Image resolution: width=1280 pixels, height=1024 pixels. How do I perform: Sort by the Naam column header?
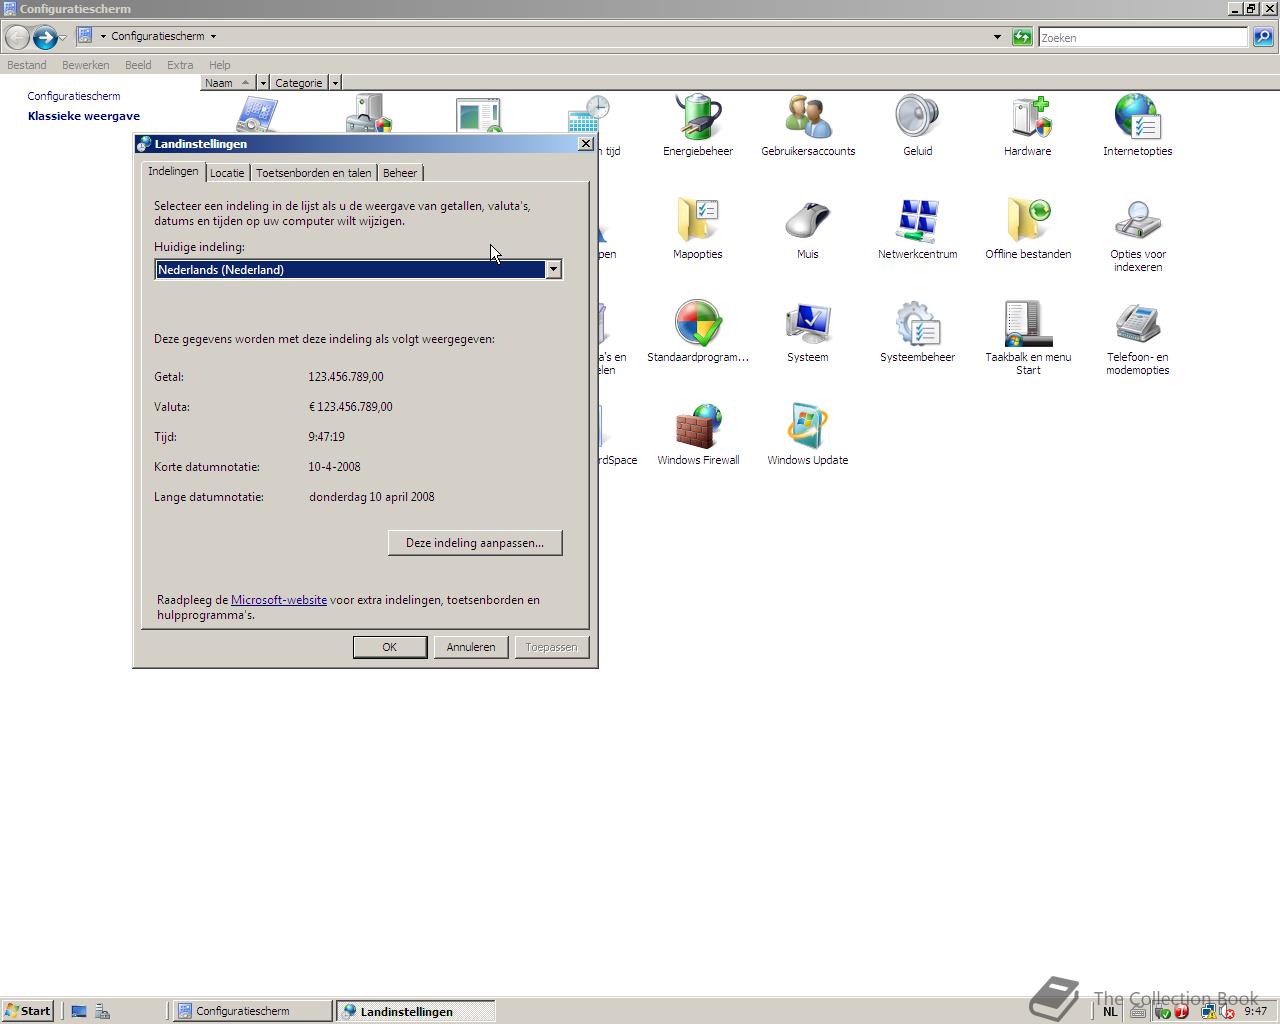pyautogui.click(x=228, y=83)
